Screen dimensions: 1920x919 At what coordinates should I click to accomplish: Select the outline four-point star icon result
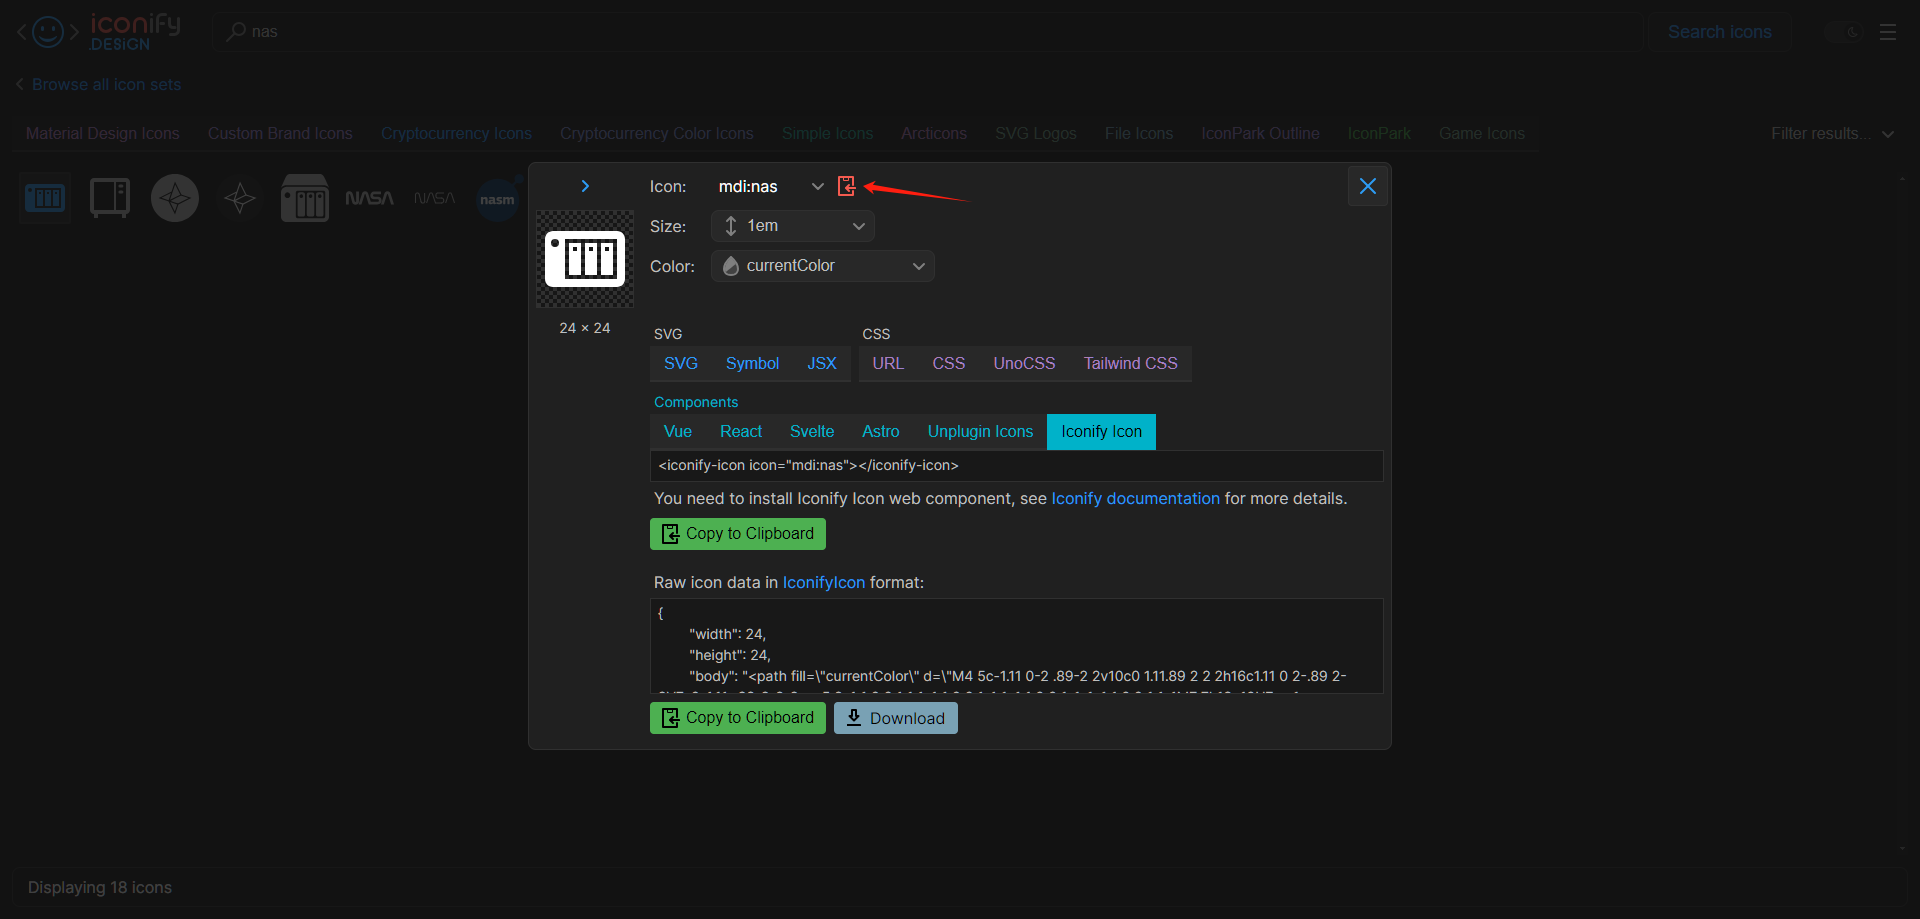pos(240,198)
